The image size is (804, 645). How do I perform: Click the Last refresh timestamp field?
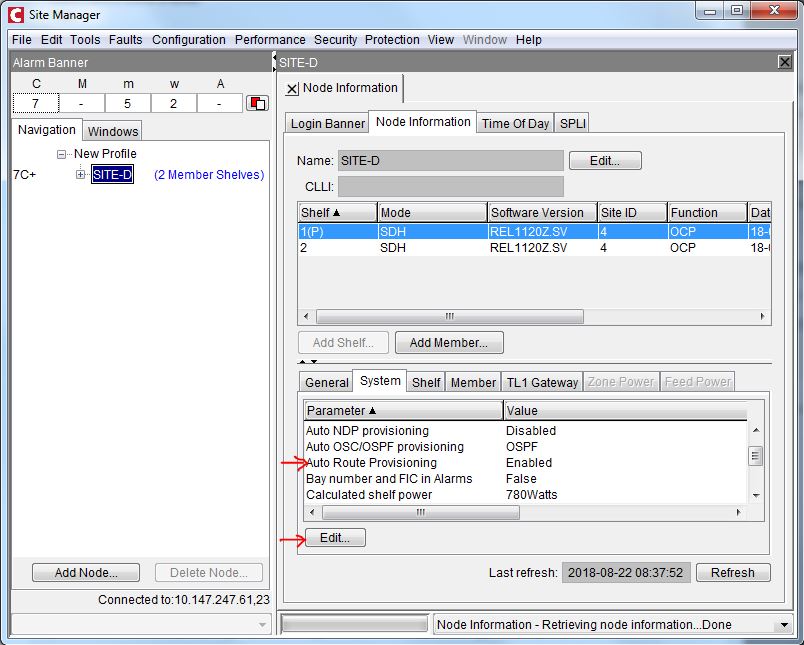(626, 573)
